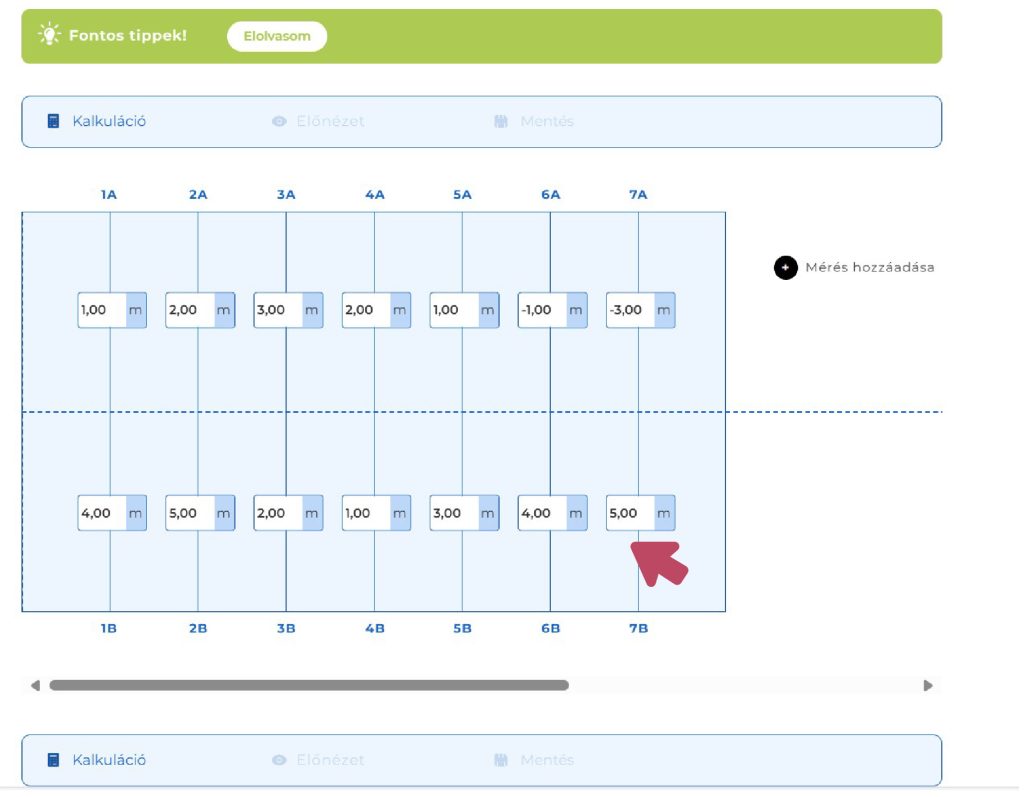Click the calculator icon in top Kalkuláció tab
1024x797 pixels.
click(x=54, y=121)
